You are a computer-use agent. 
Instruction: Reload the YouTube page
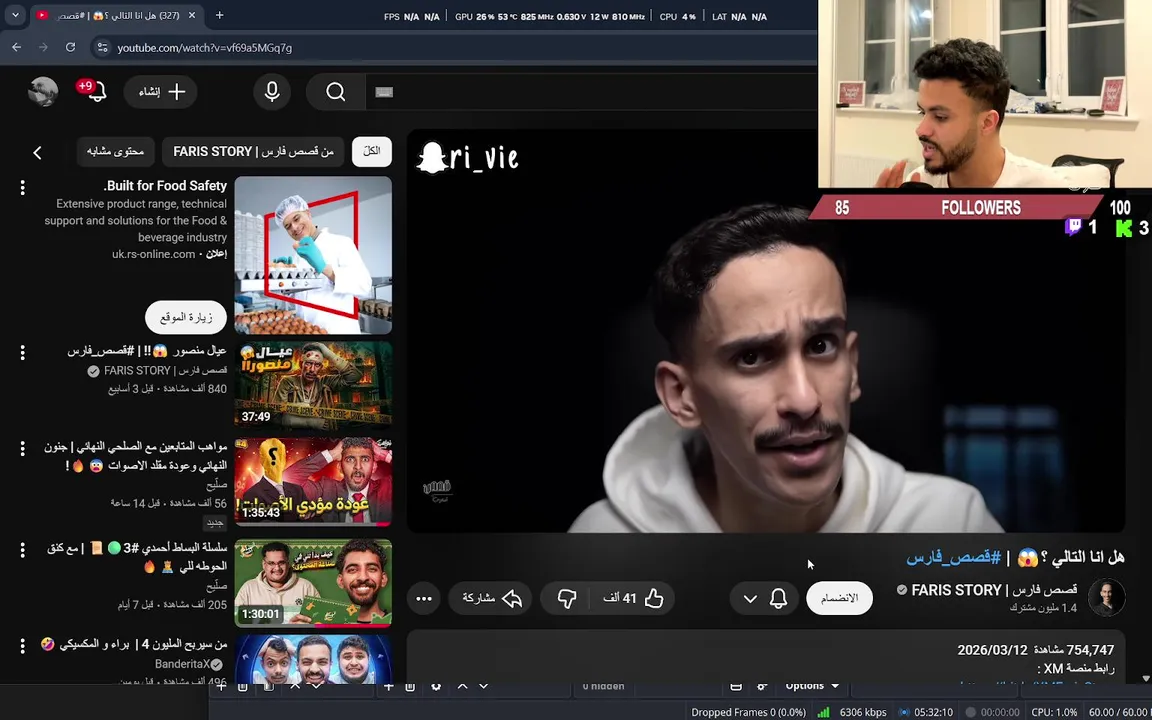pyautogui.click(x=71, y=47)
